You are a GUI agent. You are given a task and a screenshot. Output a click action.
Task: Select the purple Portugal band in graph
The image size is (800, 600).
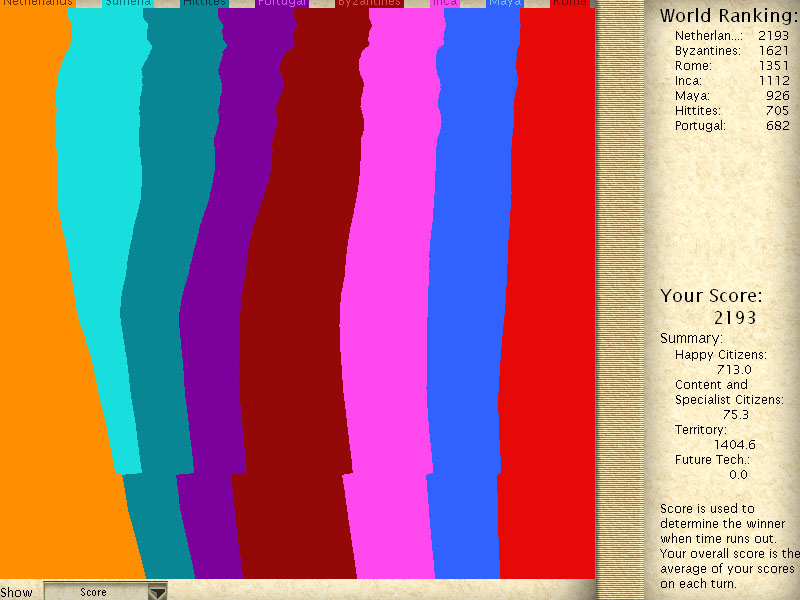coord(215,300)
